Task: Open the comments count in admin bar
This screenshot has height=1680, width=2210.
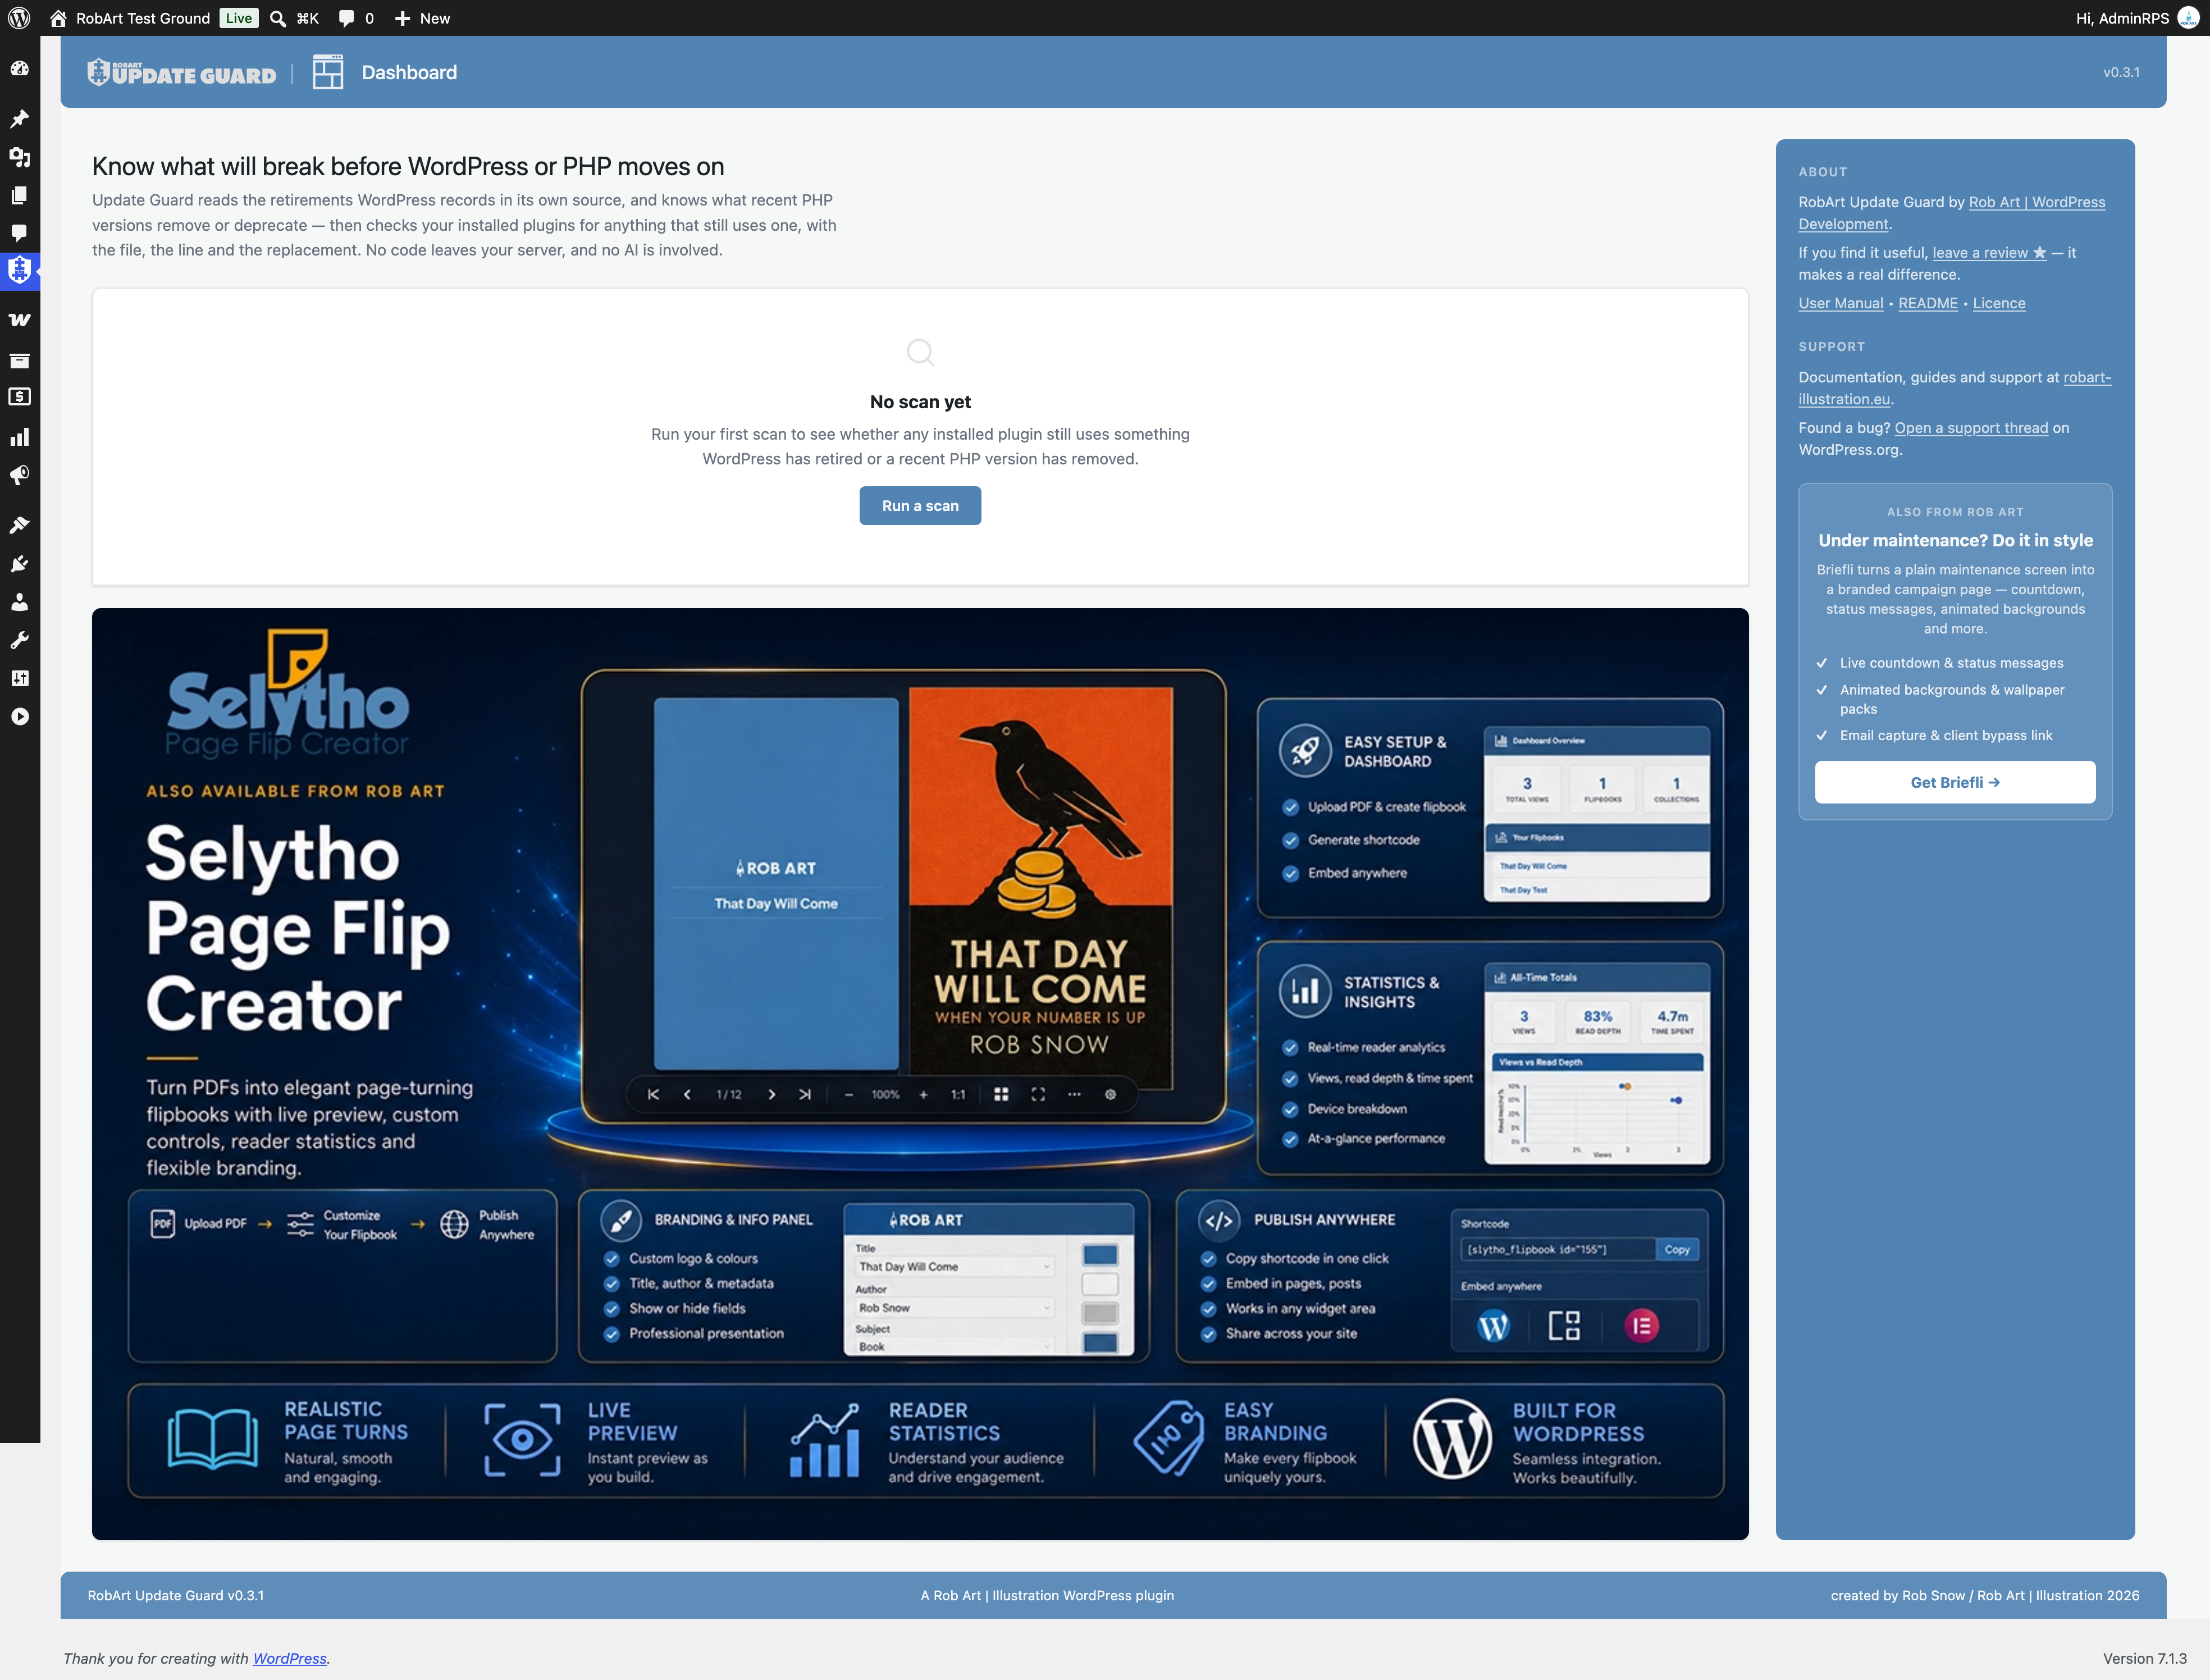Action: click(x=356, y=18)
